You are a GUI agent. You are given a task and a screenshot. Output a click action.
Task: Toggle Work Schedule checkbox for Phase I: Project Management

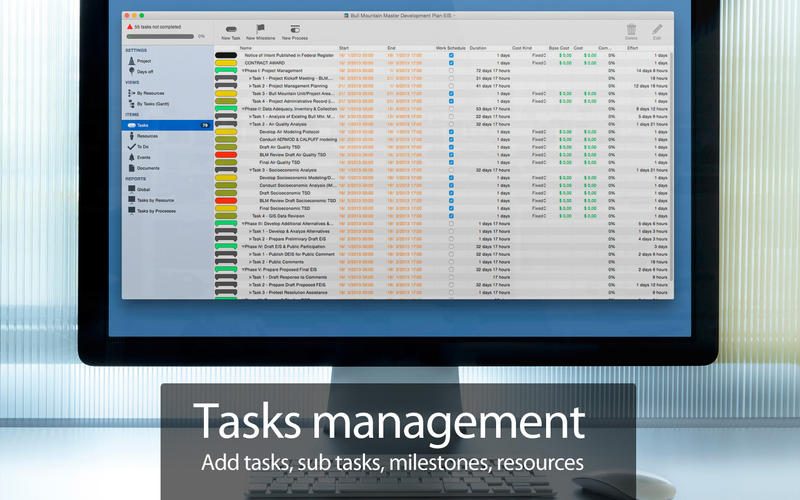451,71
